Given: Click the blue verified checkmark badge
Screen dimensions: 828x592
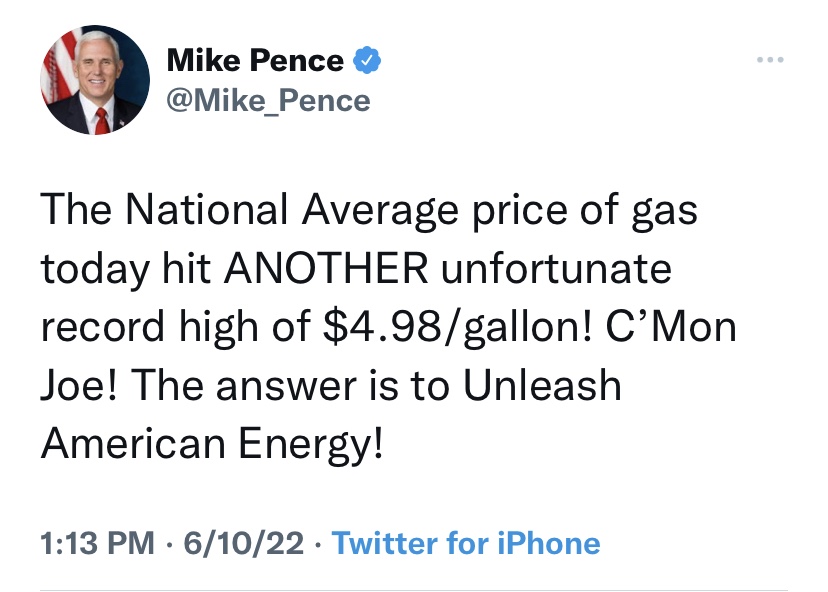Looking at the screenshot, I should click(x=367, y=62).
